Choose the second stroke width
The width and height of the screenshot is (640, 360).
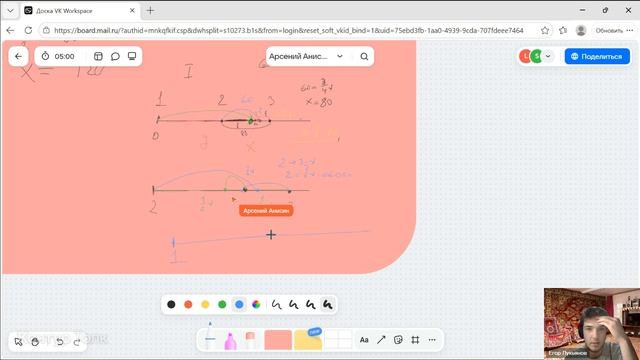293,304
